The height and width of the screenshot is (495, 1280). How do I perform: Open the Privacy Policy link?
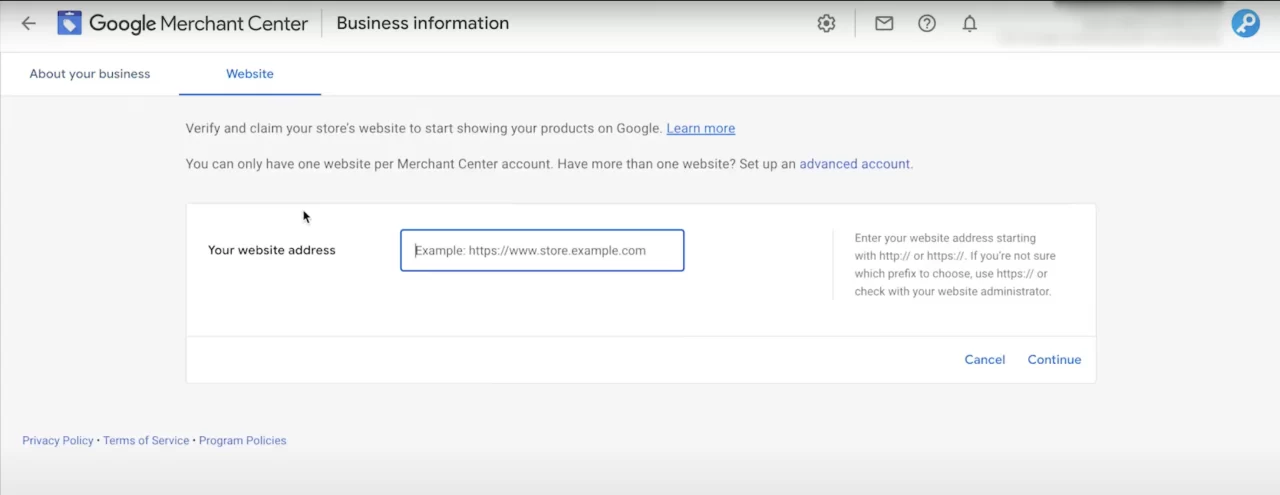58,441
